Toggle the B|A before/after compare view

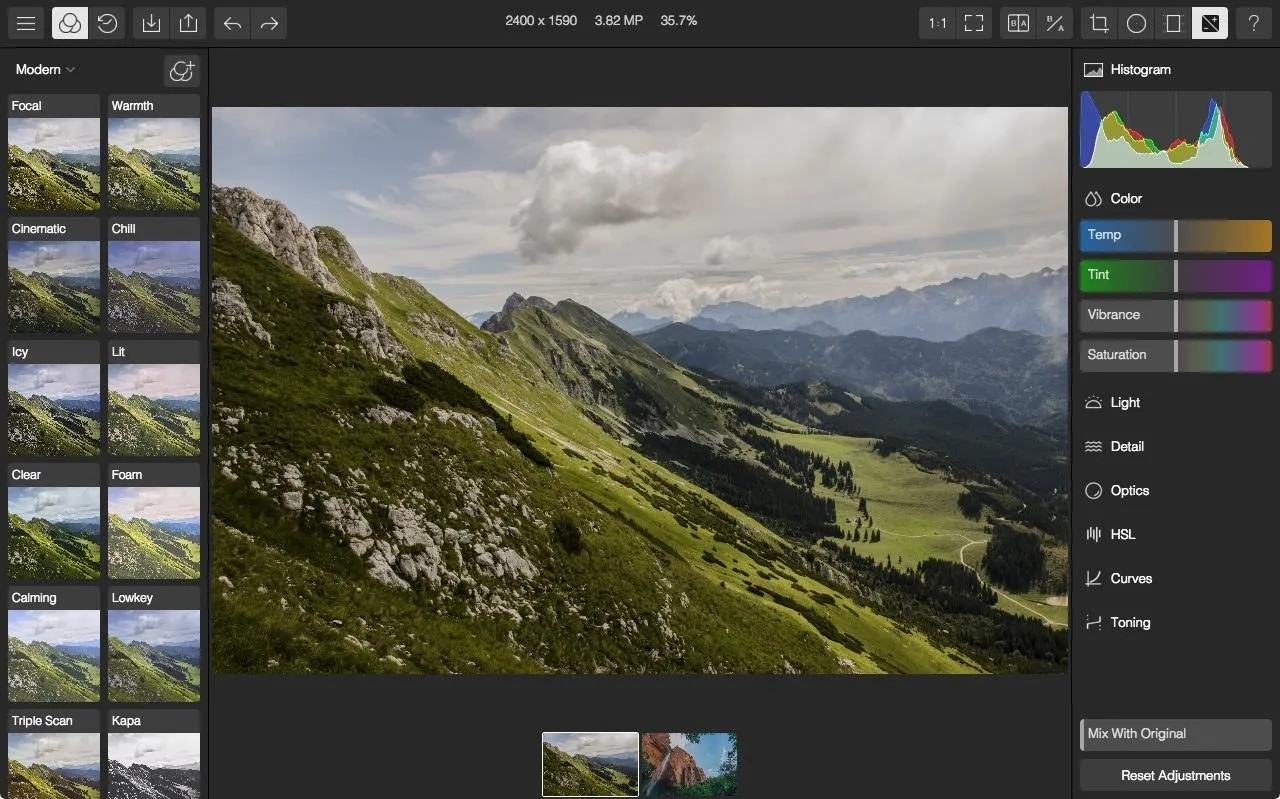[x=1018, y=23]
